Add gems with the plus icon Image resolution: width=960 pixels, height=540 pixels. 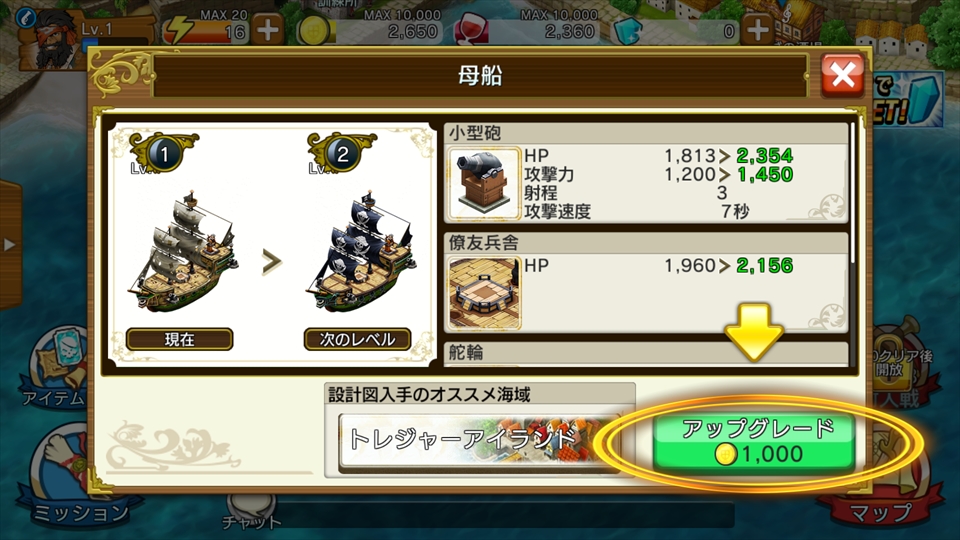tap(757, 30)
